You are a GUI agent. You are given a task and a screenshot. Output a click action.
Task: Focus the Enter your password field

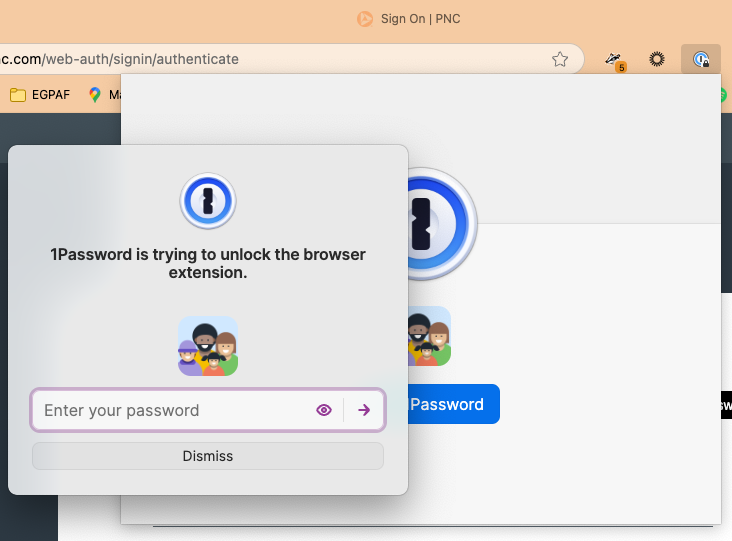(x=170, y=410)
